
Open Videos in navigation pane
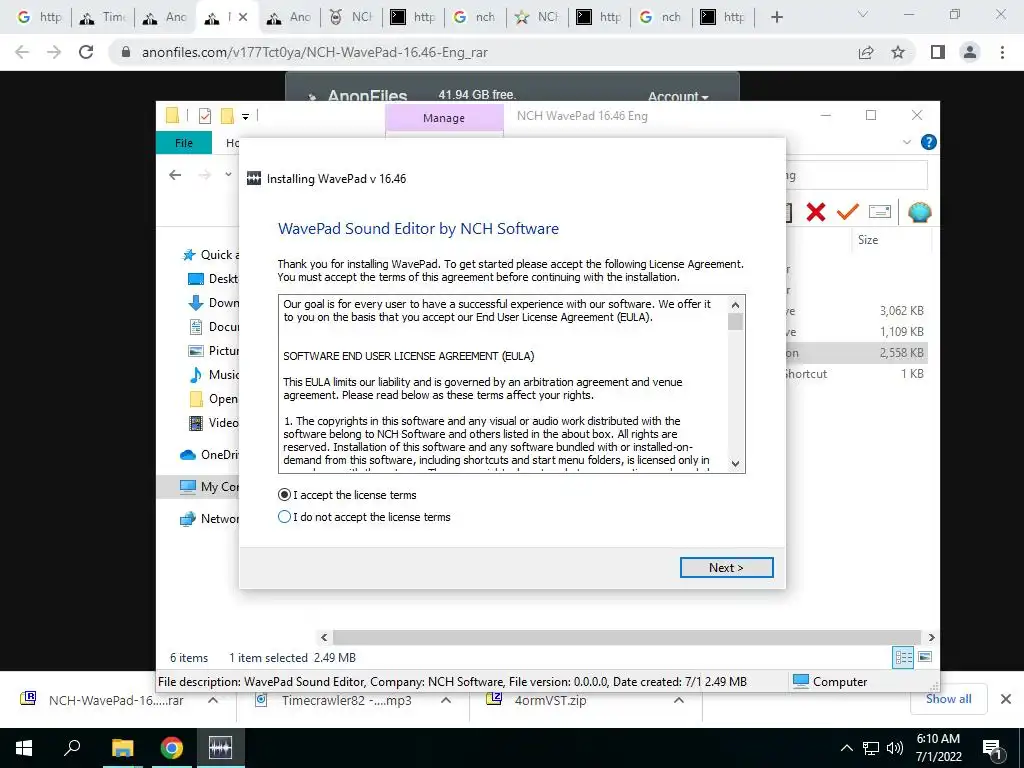(x=213, y=423)
